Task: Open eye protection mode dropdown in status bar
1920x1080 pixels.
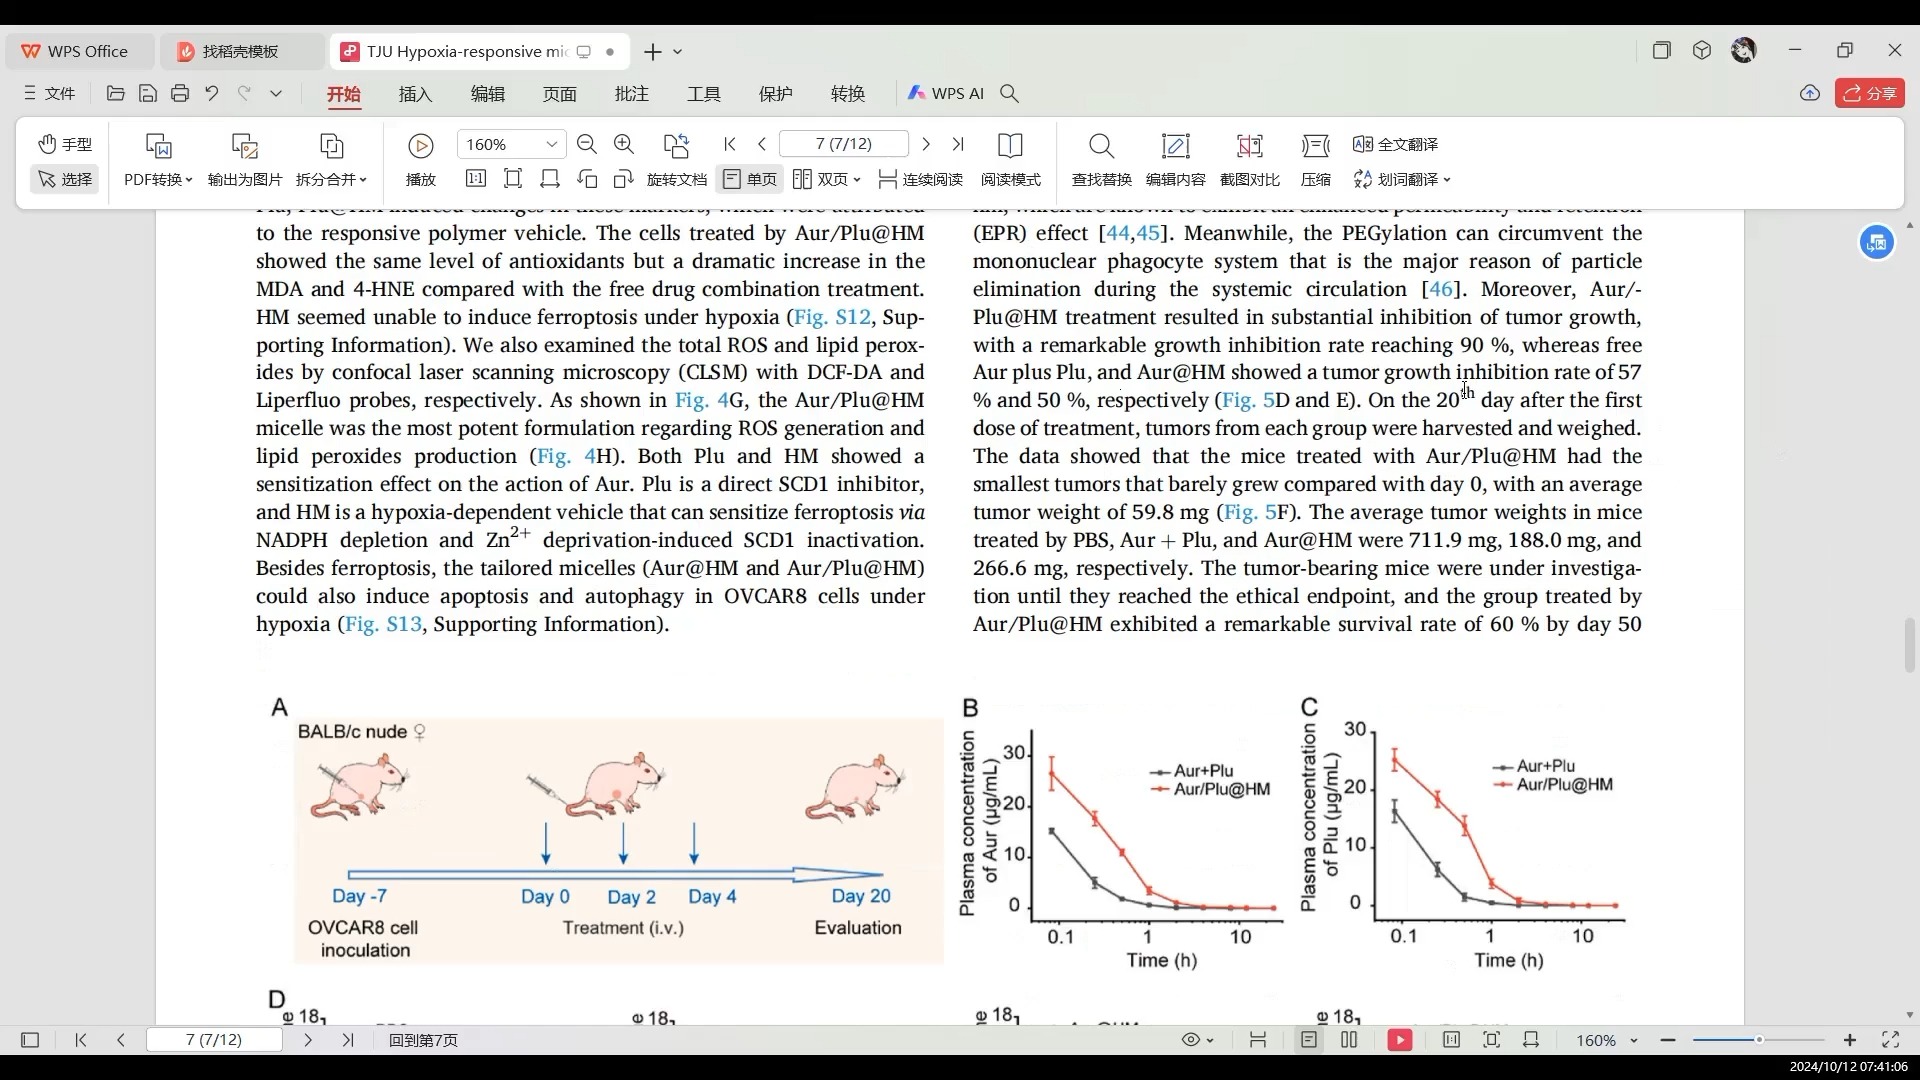Action: [x=1197, y=1040]
